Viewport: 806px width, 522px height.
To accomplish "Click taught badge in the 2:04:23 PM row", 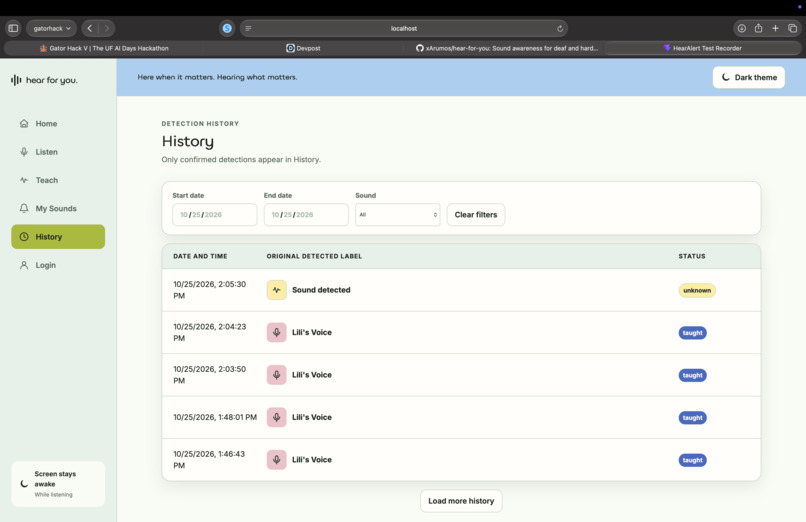I will pos(692,333).
